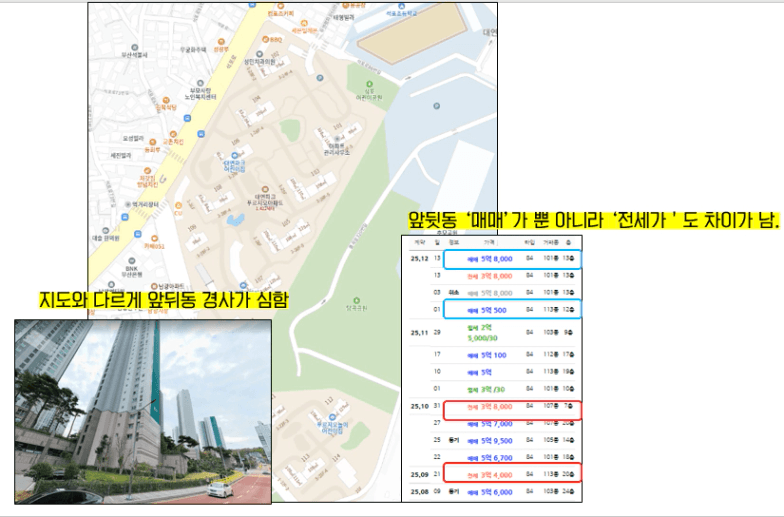Screen dimensions: 784x517
Task: Click the 당곡공원 park icon
Action: [356, 300]
